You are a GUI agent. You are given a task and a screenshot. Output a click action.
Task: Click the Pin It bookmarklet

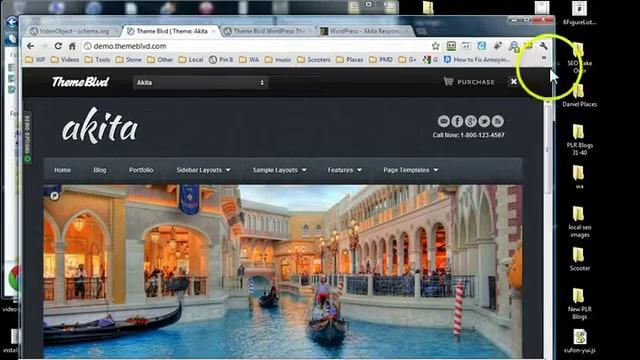(221, 60)
